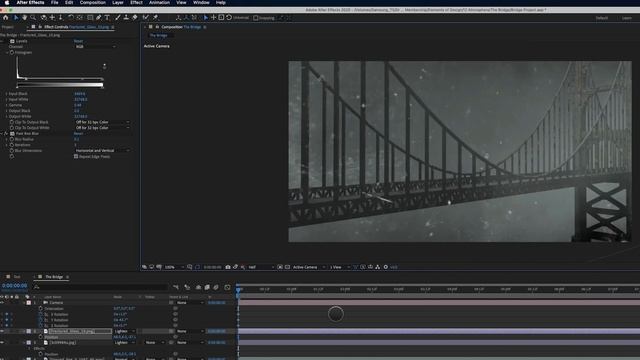Select the Selection arrow tool
This screenshot has width=640, height=360.
pyautogui.click(x=16, y=18)
